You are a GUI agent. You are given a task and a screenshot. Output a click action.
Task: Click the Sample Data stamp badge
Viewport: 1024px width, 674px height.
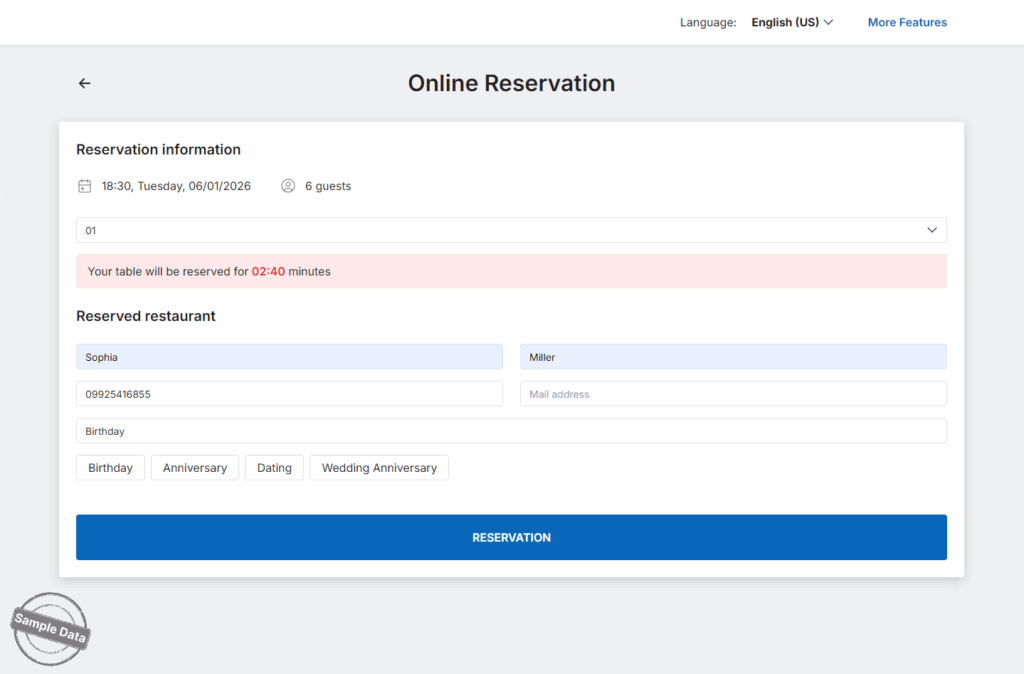pyautogui.click(x=50, y=629)
